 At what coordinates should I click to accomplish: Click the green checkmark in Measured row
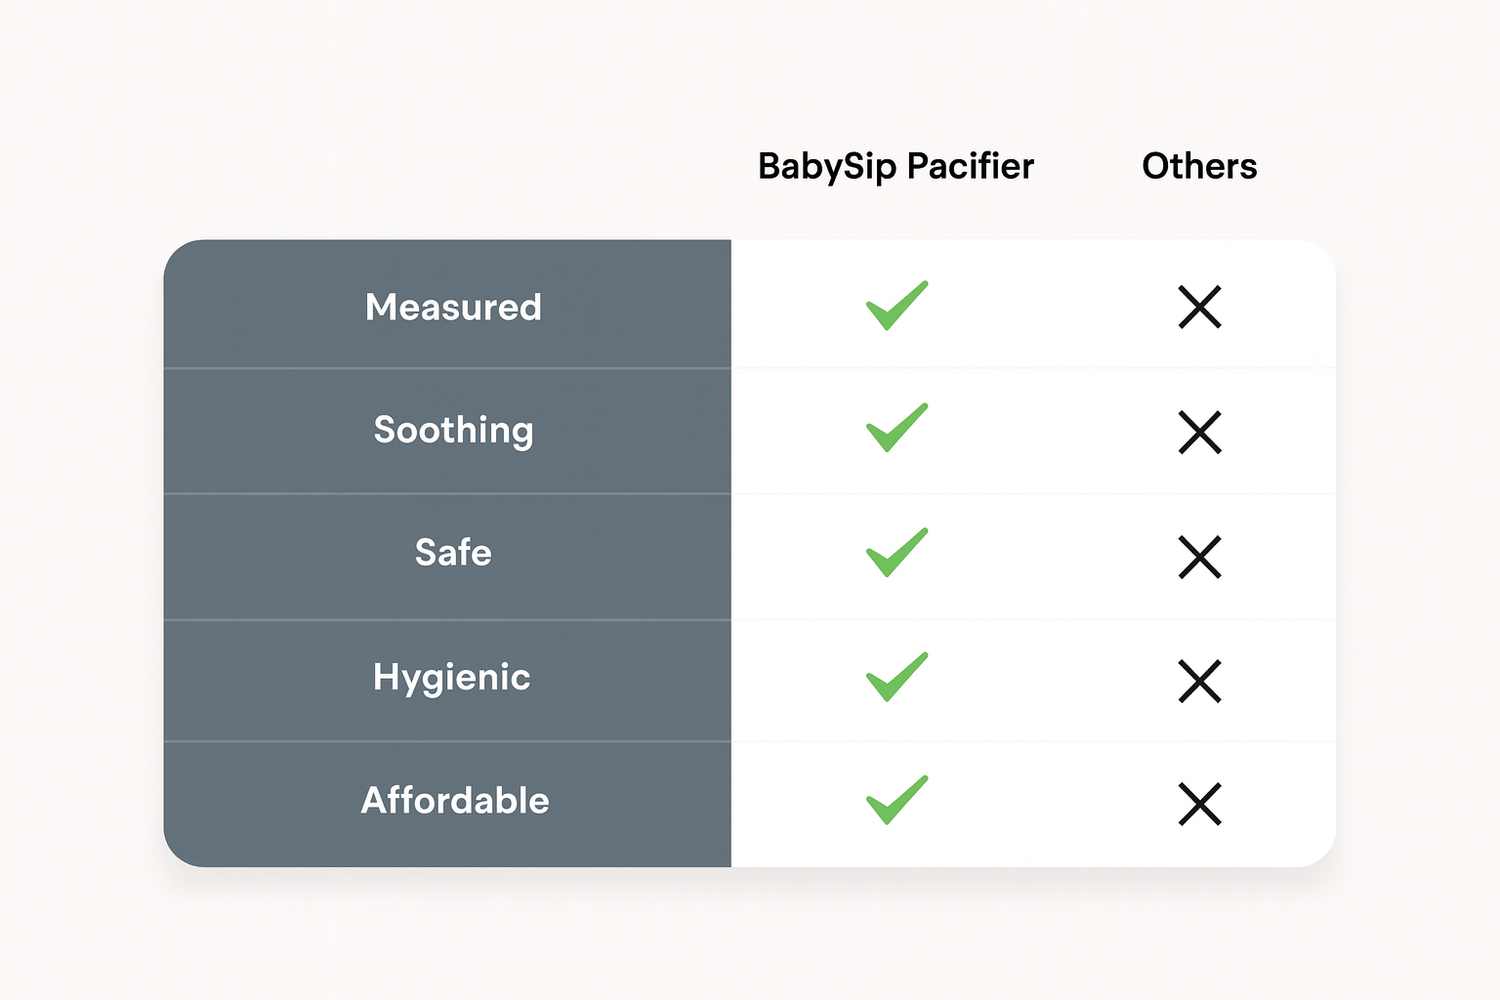click(x=896, y=306)
